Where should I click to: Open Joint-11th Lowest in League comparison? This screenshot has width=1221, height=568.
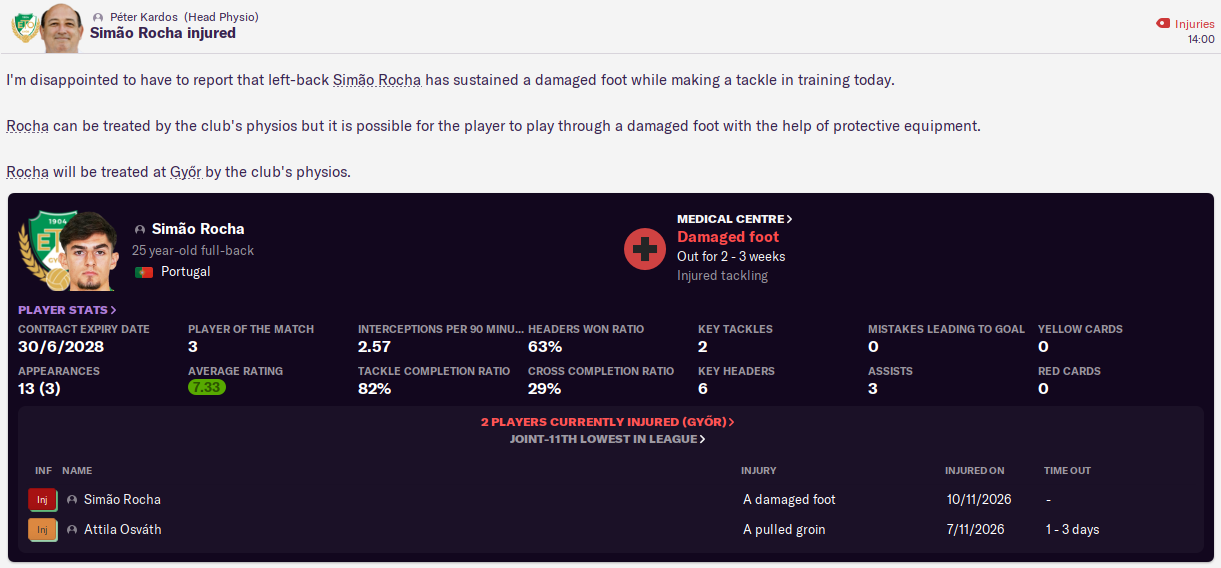pos(607,439)
